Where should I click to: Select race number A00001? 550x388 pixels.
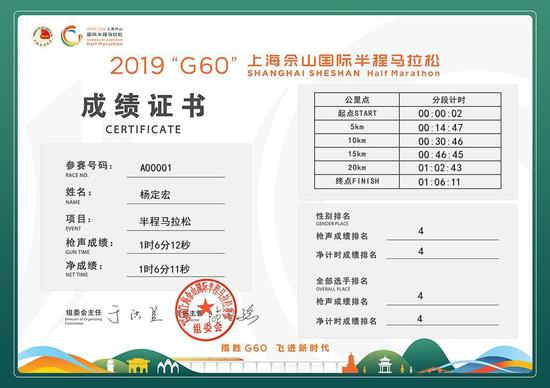click(x=156, y=168)
